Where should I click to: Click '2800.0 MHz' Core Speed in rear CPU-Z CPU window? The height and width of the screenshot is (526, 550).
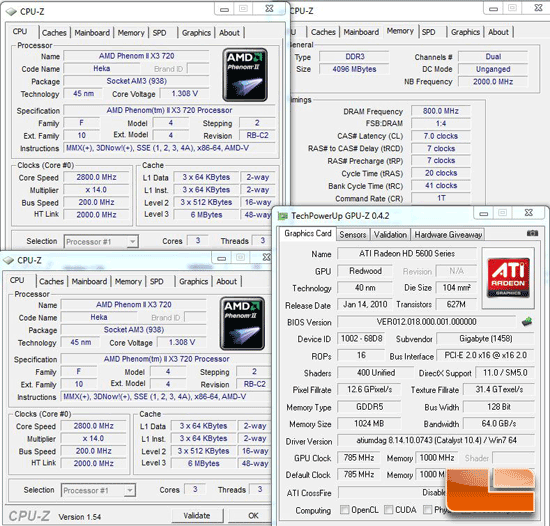(96, 177)
